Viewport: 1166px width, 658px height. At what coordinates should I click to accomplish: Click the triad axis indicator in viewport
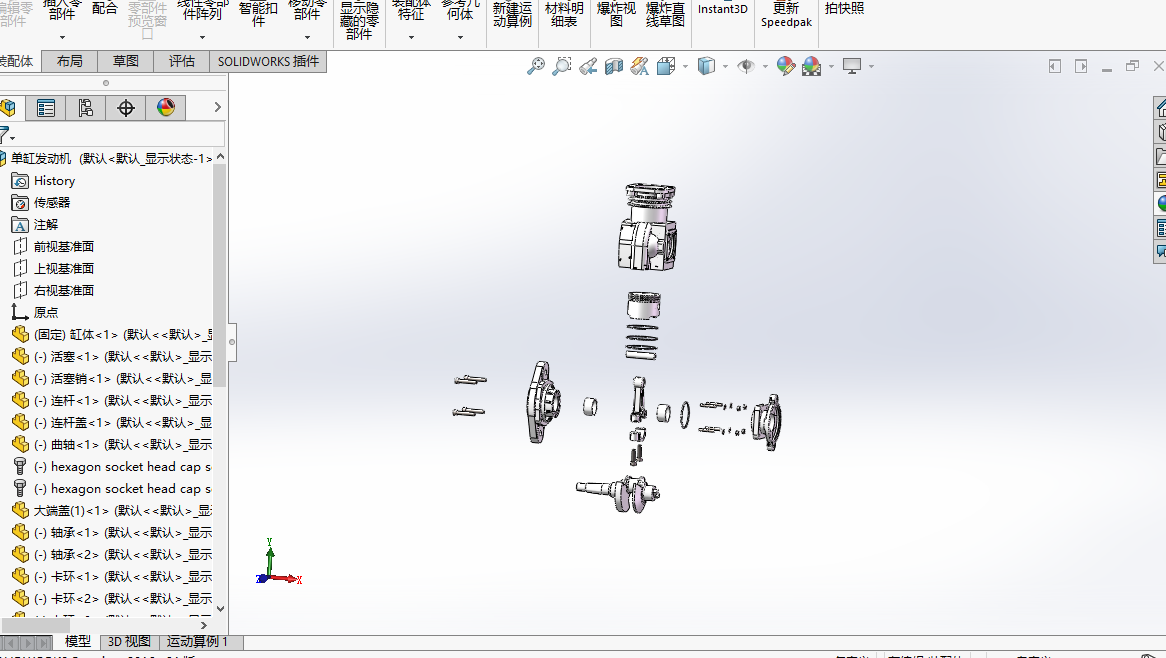[277, 562]
